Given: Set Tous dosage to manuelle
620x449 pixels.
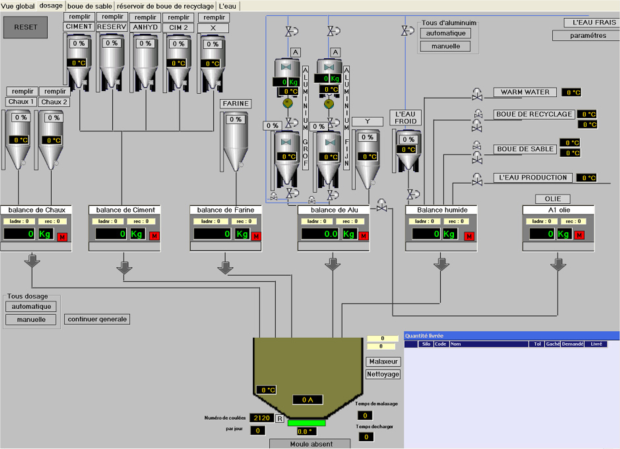Looking at the screenshot, I should (31, 319).
